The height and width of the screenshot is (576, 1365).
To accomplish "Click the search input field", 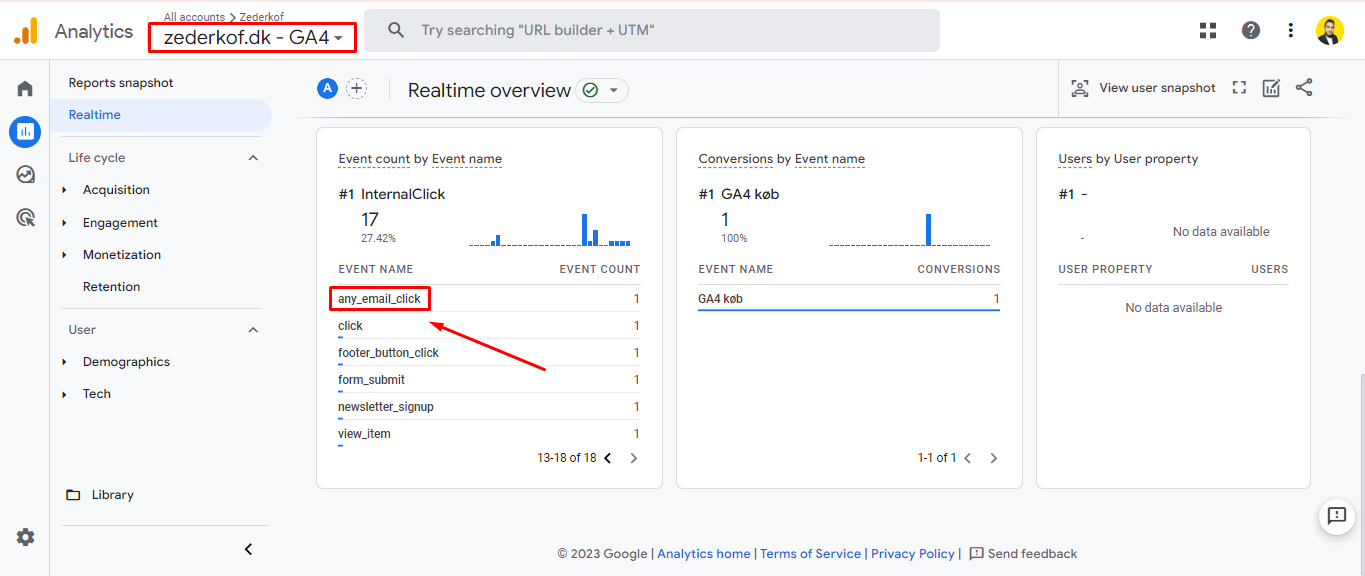I will pyautogui.click(x=651, y=31).
